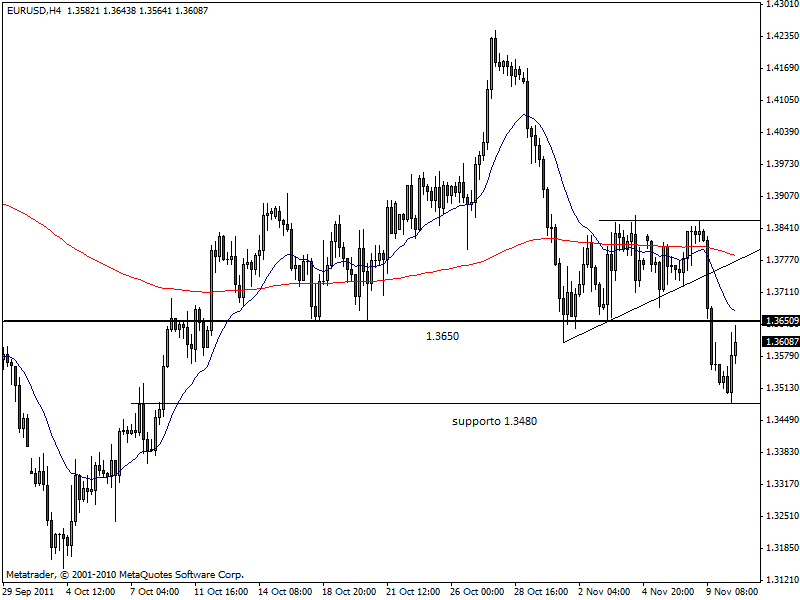Click the 1.36509 price marker on axis
This screenshot has height=600, width=800.
(x=780, y=321)
